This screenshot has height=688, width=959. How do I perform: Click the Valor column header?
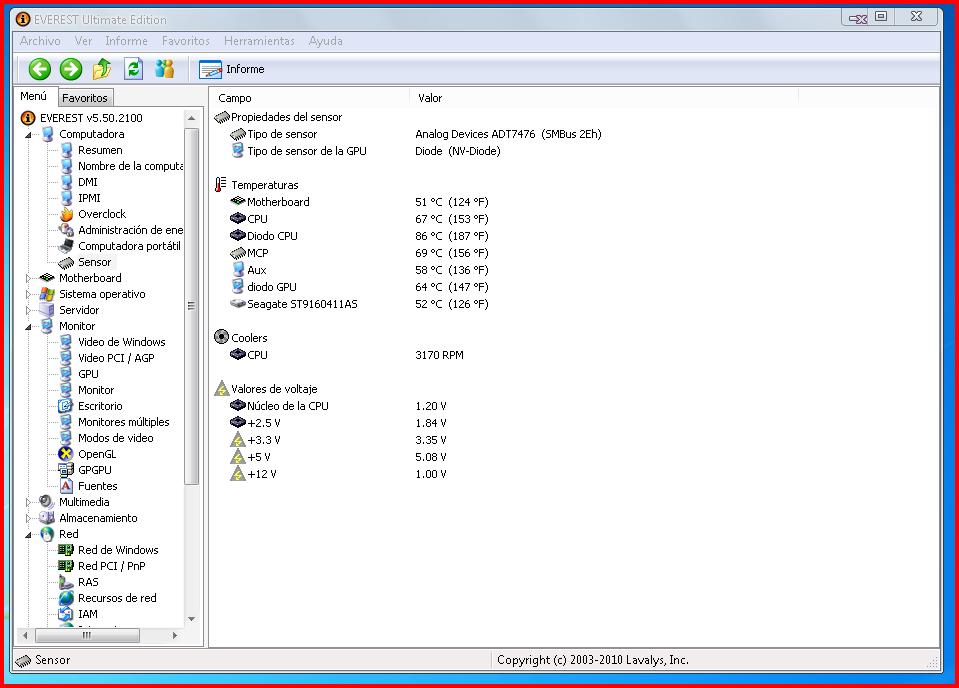(430, 98)
